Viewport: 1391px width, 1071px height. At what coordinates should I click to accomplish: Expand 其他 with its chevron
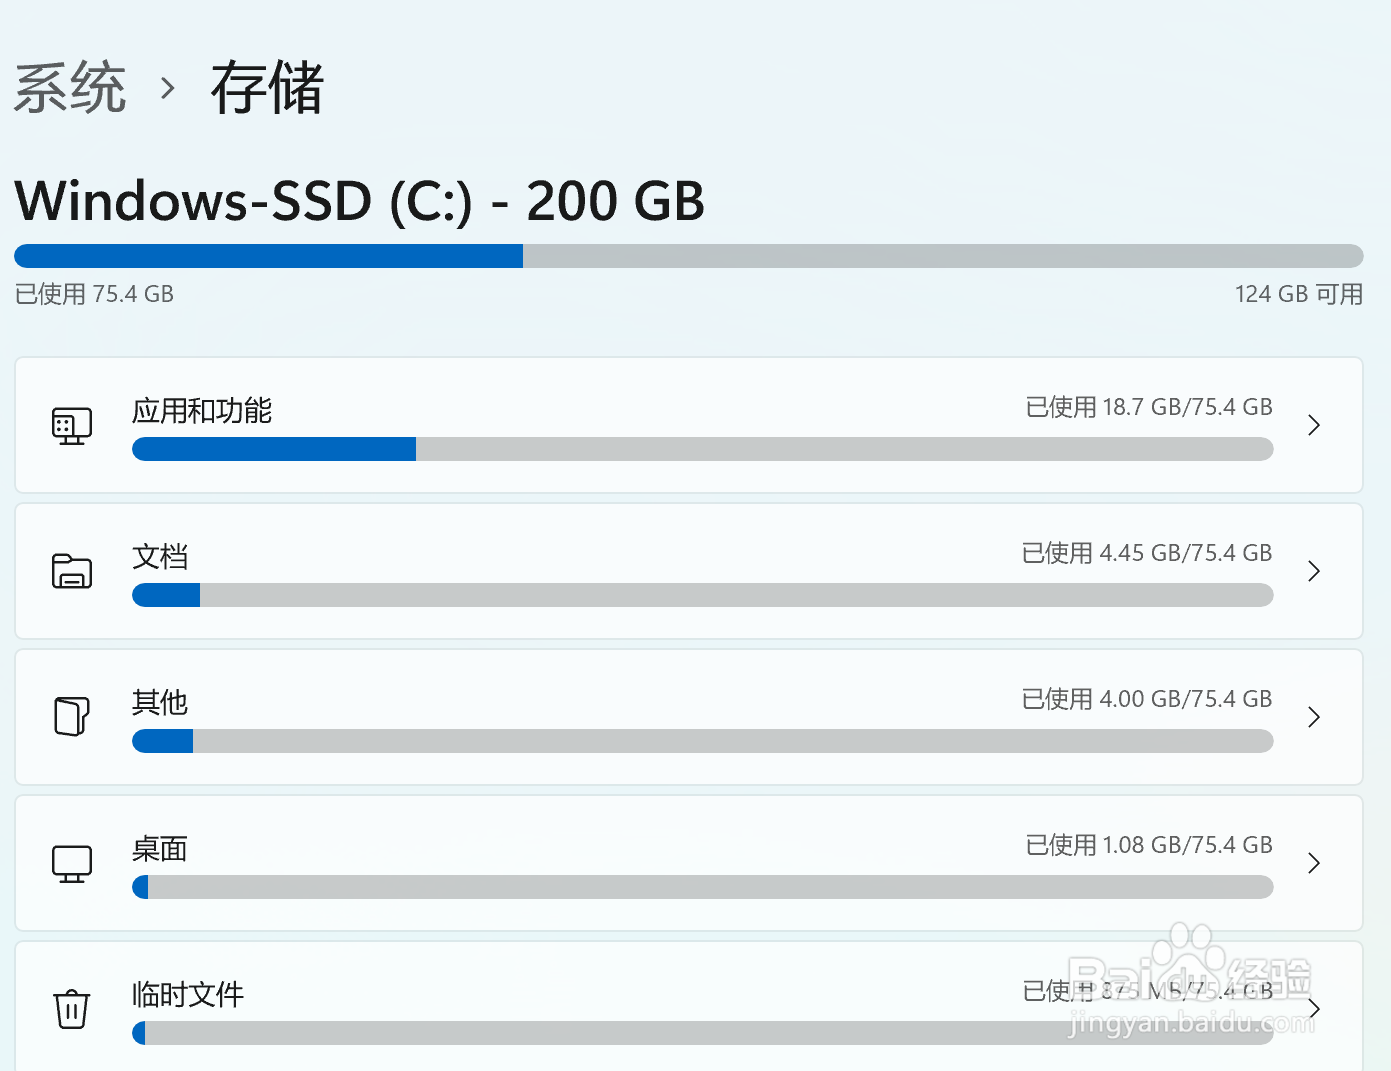point(1314,717)
